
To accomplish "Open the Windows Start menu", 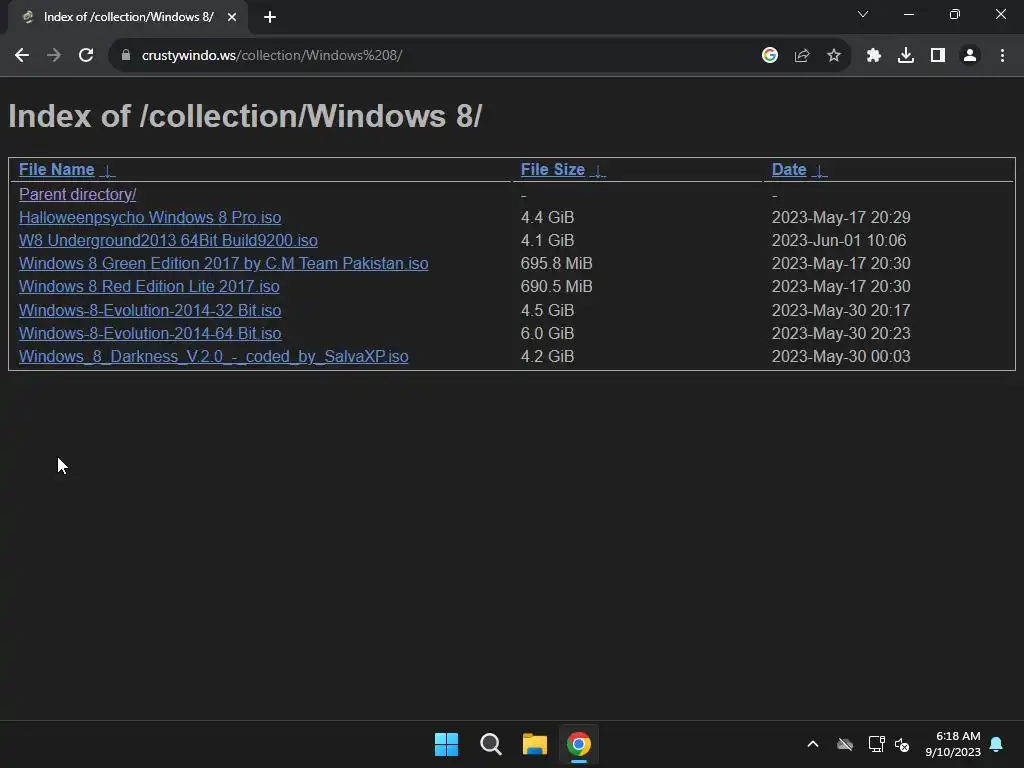I will pos(447,744).
